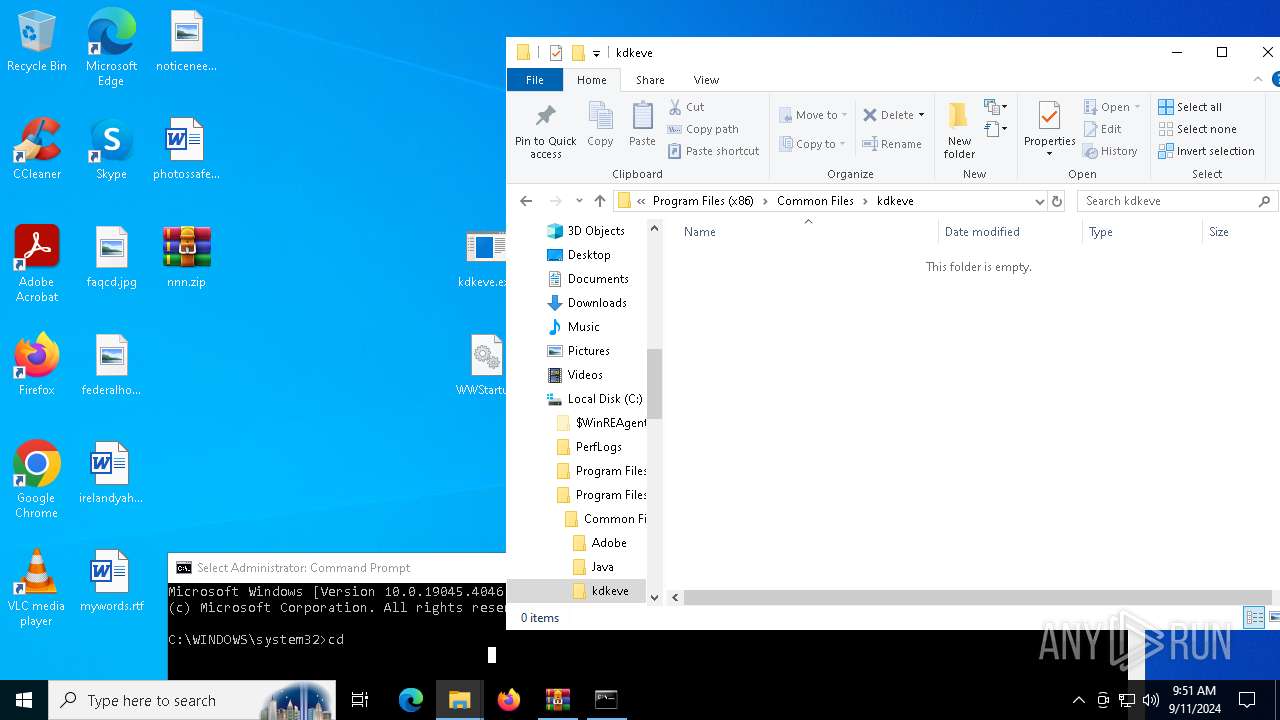Open the Delete dropdown arrow

coord(921,115)
